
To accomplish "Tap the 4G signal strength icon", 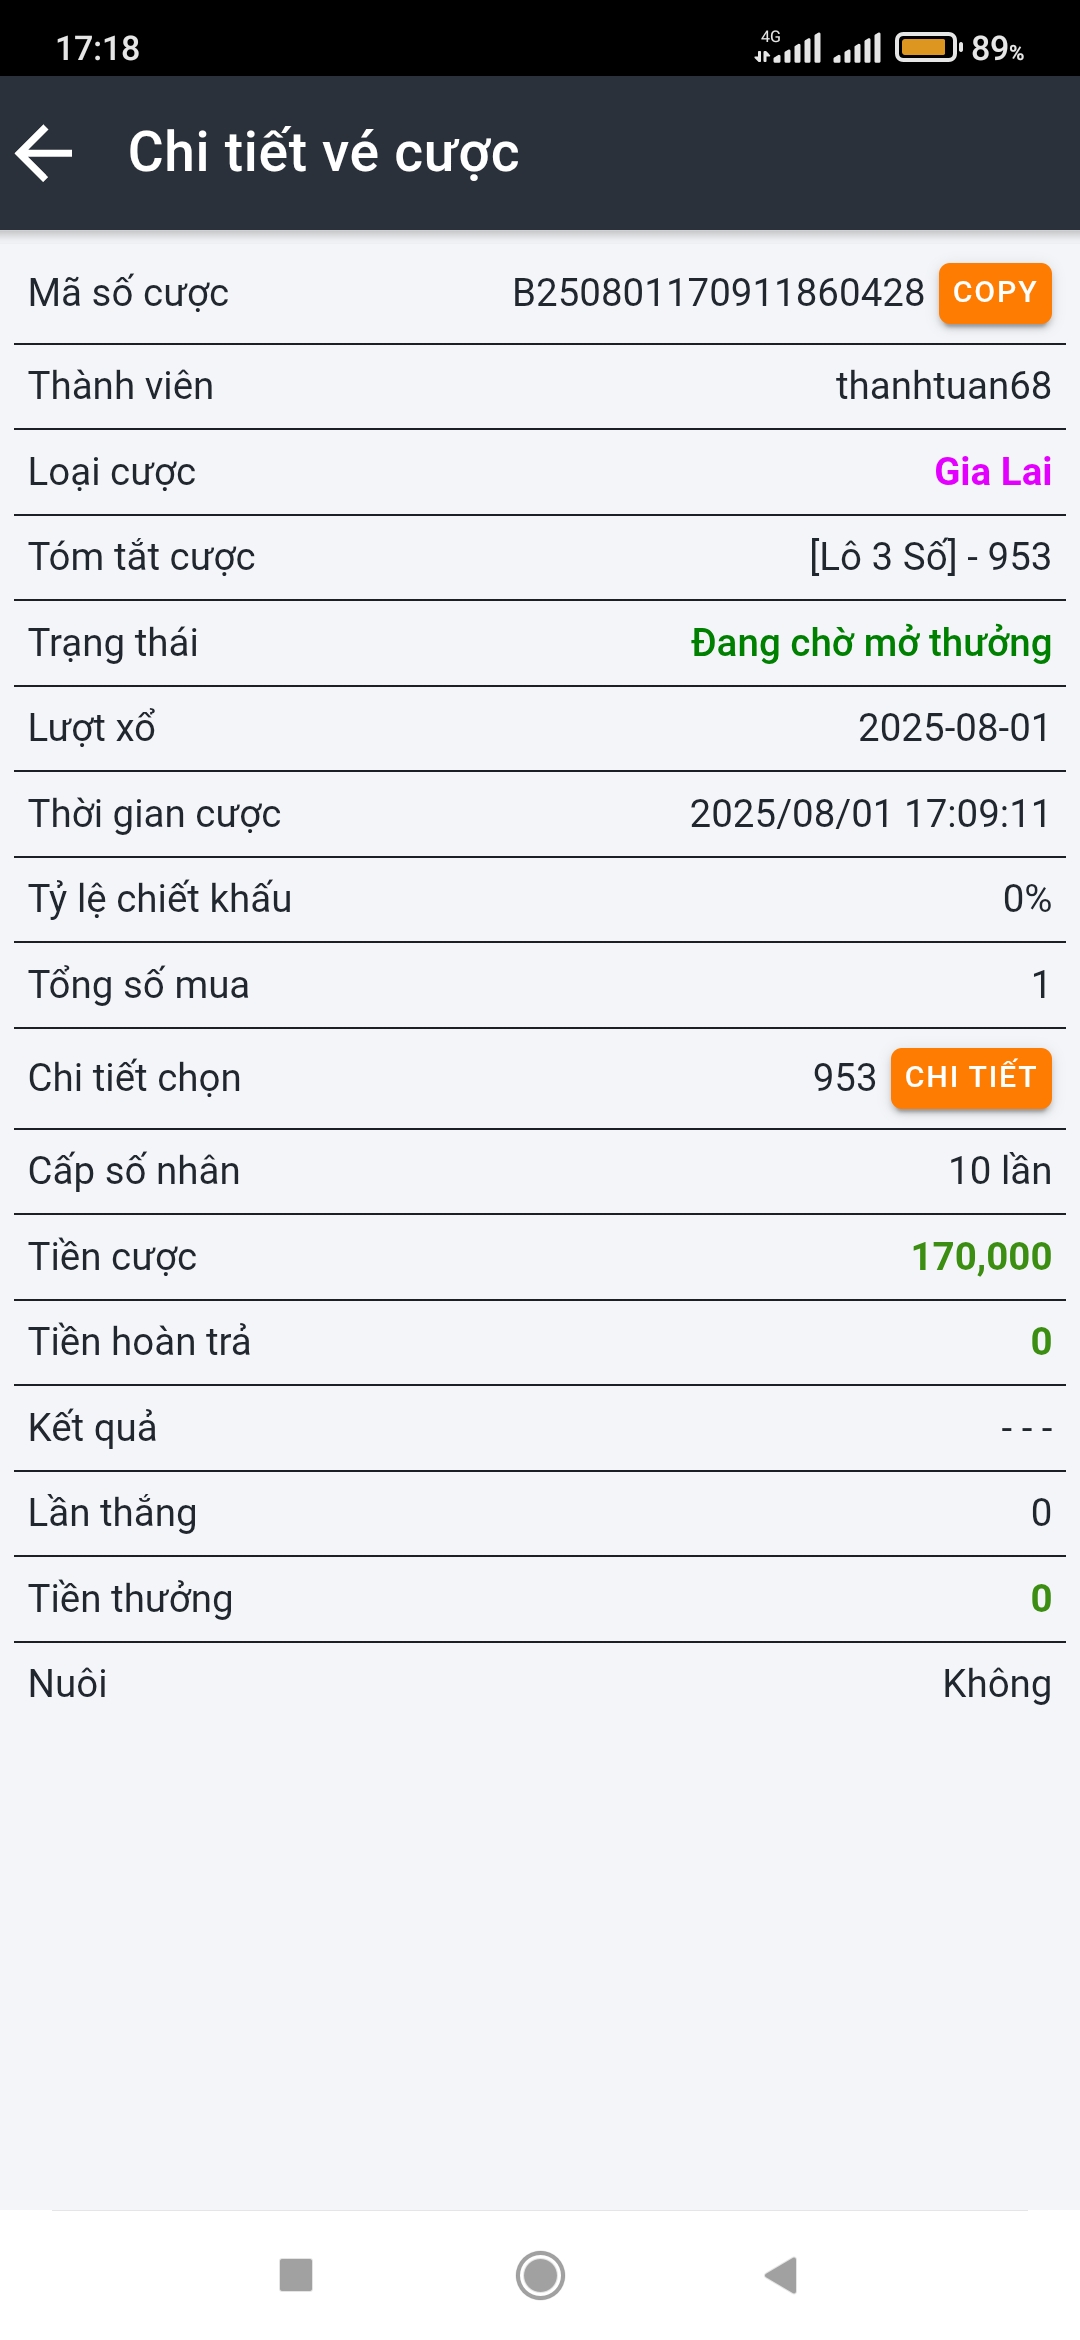I will coord(789,47).
